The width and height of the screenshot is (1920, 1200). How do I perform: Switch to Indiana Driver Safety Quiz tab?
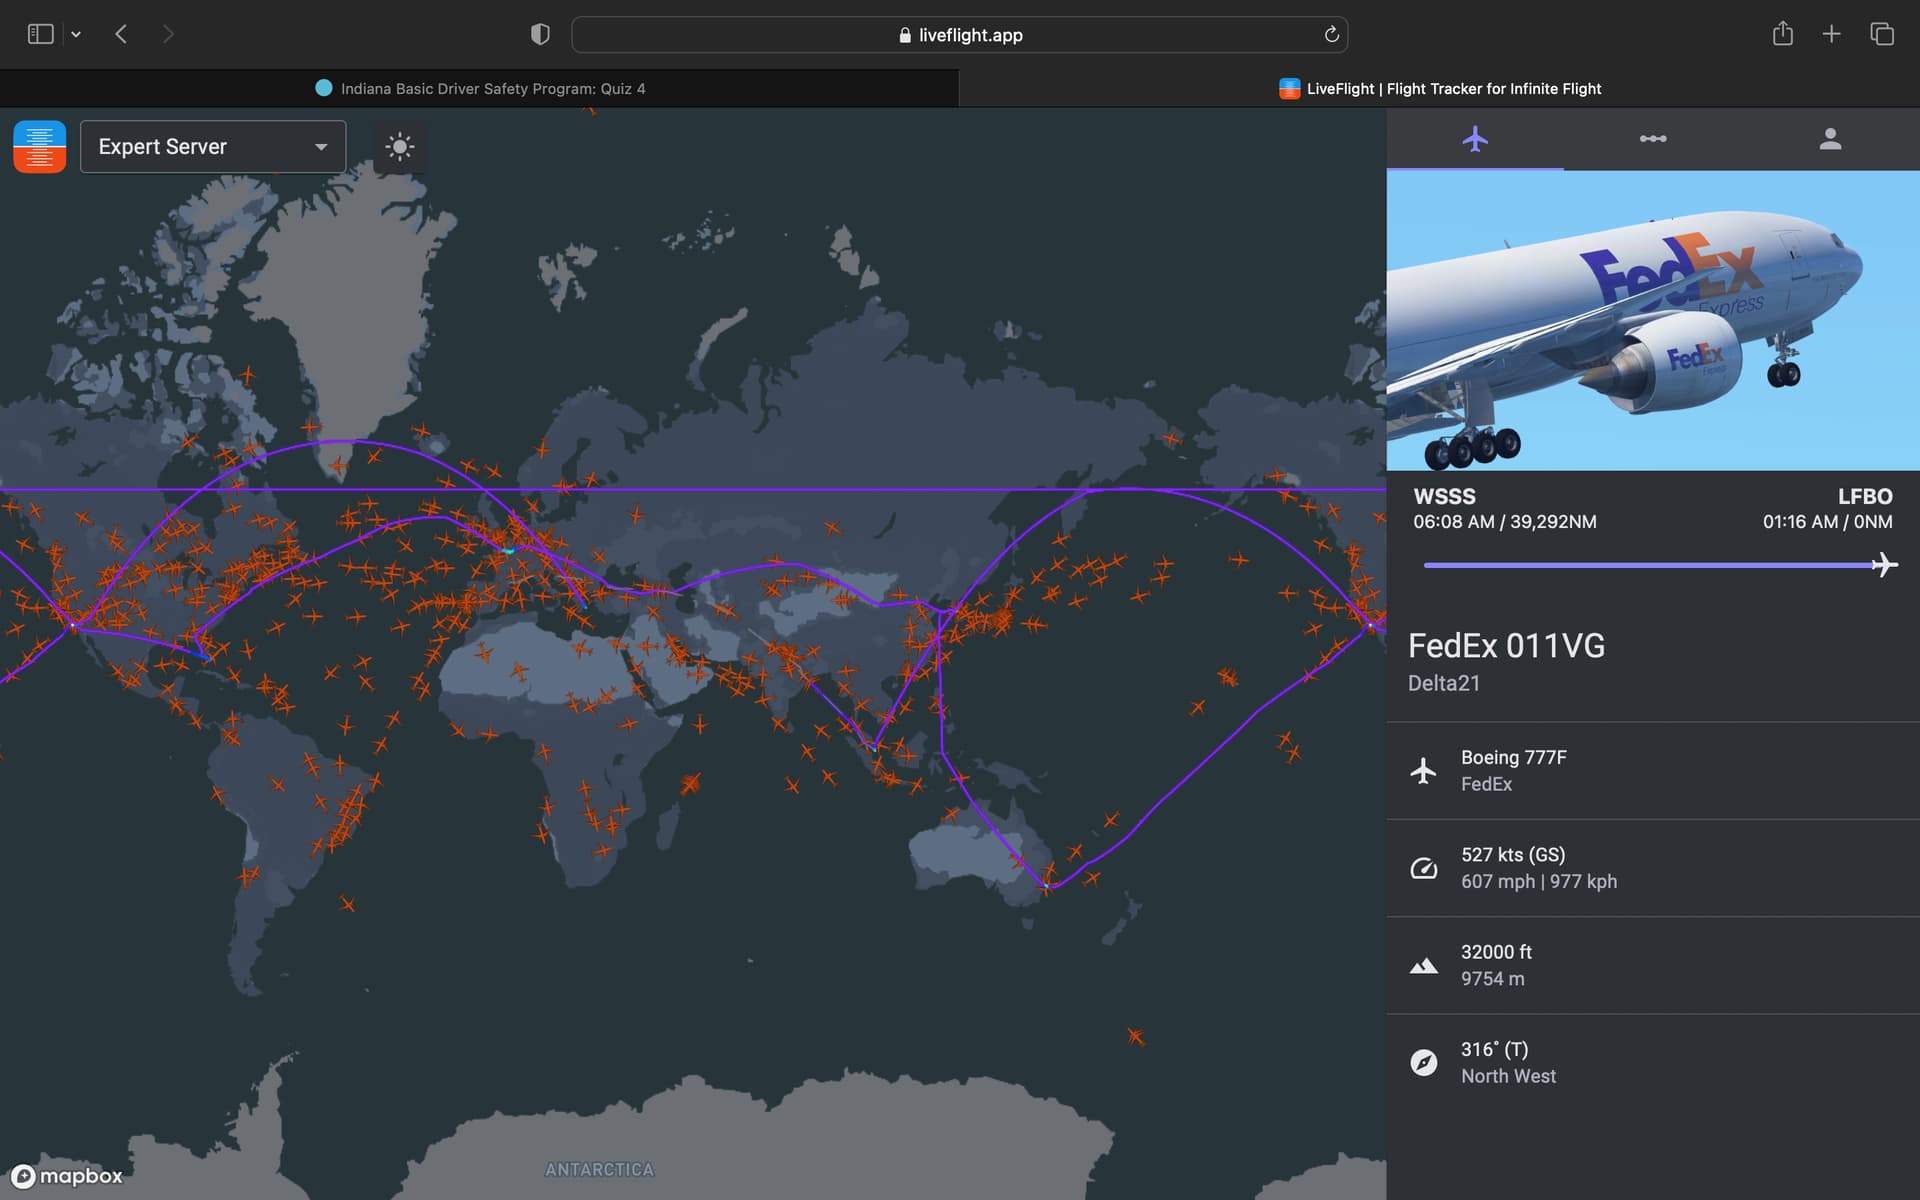click(x=480, y=89)
